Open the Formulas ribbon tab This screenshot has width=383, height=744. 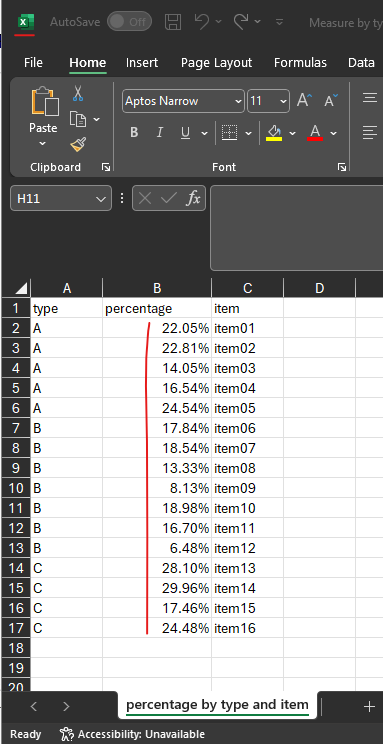300,63
